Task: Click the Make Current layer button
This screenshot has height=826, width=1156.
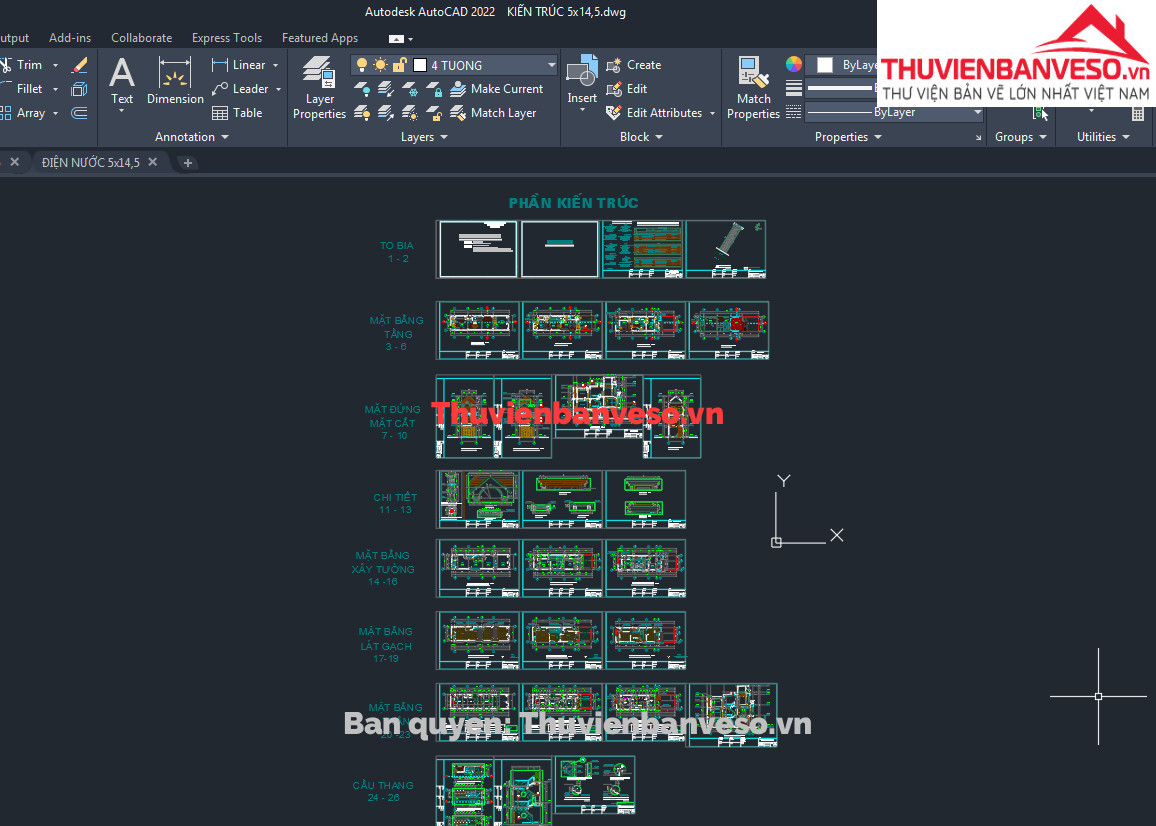Action: click(496, 89)
